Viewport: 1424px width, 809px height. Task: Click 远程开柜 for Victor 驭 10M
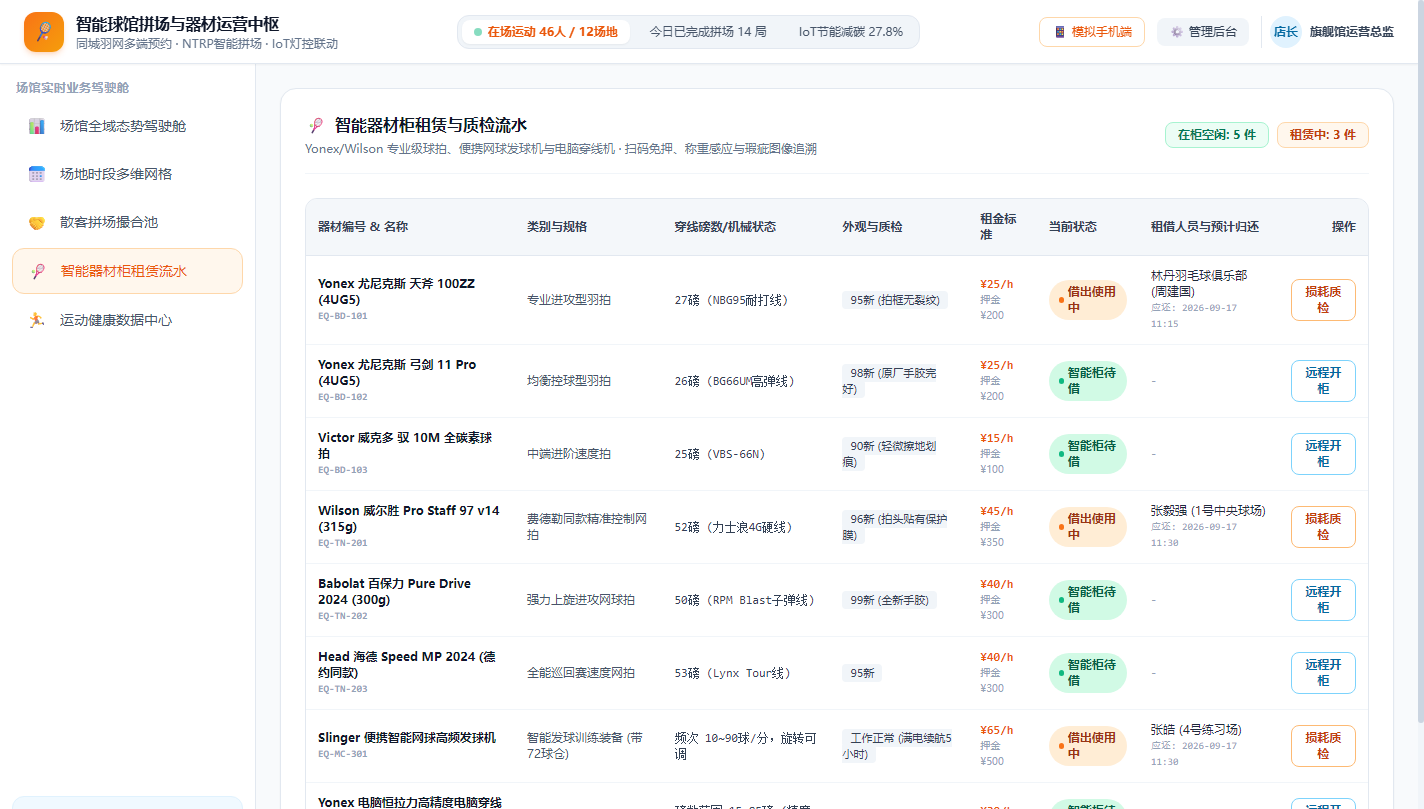(1323, 454)
